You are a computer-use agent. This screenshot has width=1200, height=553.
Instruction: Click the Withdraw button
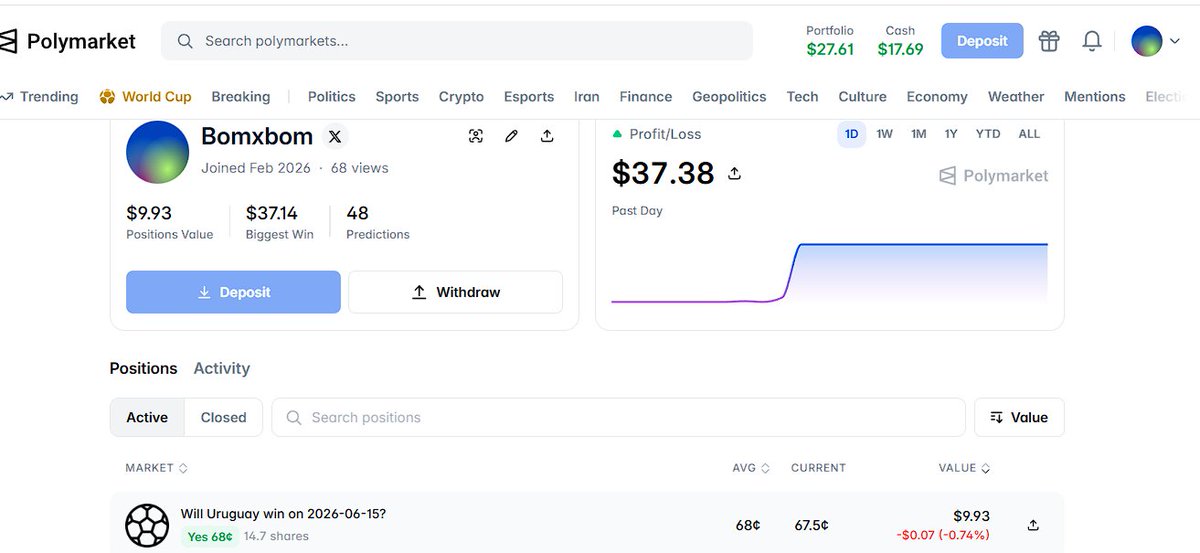click(455, 292)
